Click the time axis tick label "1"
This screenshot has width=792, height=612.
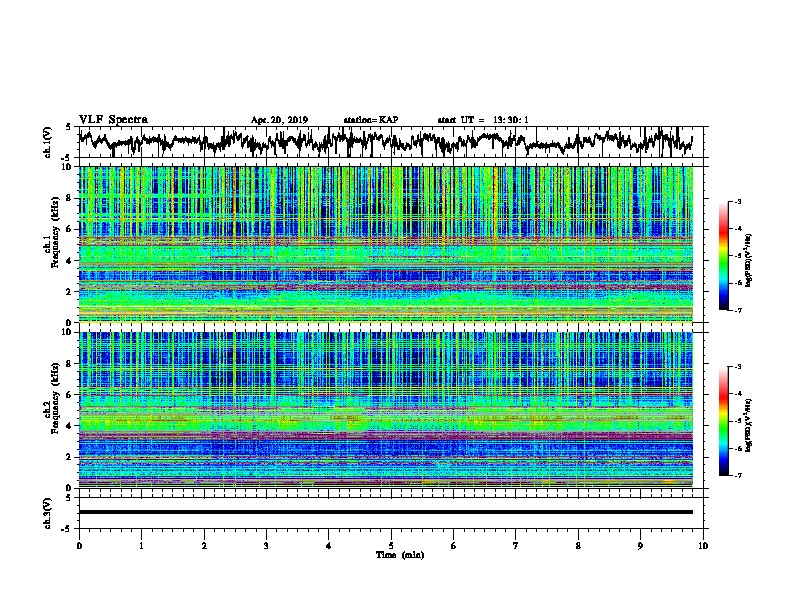141,545
